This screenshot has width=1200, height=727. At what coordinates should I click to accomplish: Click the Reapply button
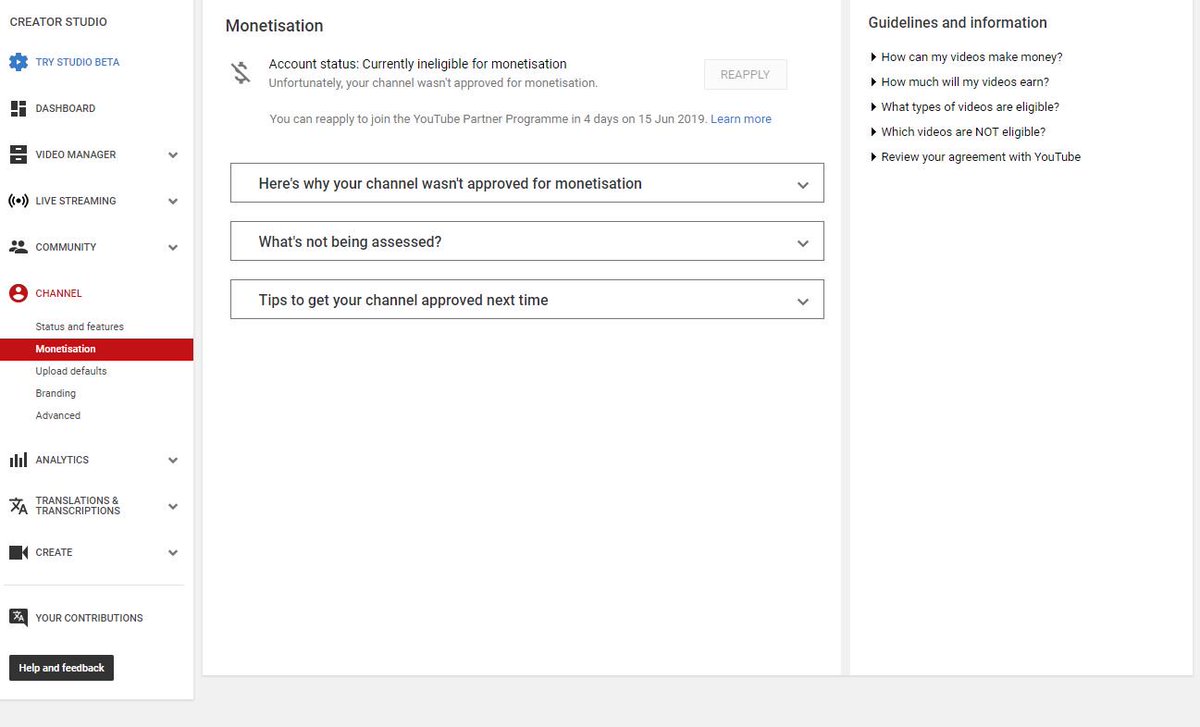click(745, 75)
